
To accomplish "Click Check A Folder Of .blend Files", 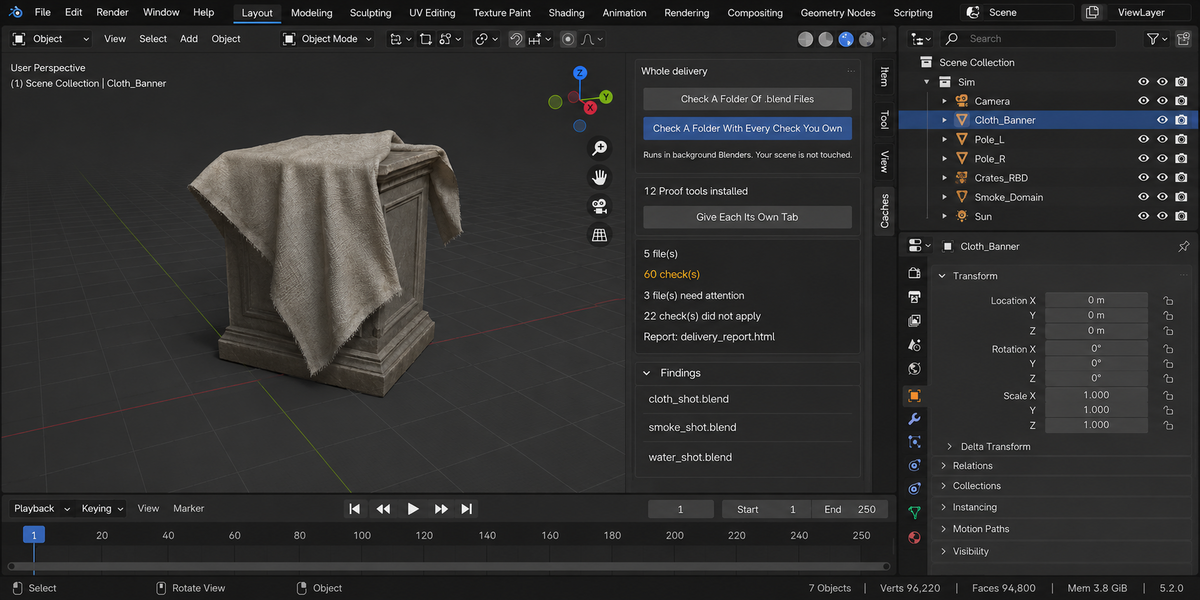I will coord(747,99).
